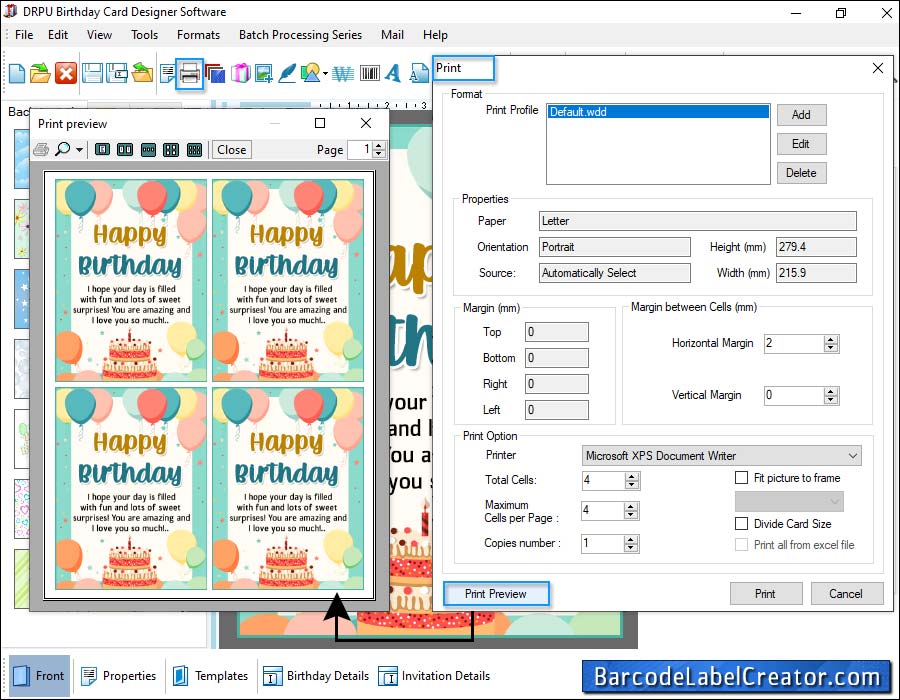Click the feather pen signature icon
This screenshot has height=700, width=900.
287,73
